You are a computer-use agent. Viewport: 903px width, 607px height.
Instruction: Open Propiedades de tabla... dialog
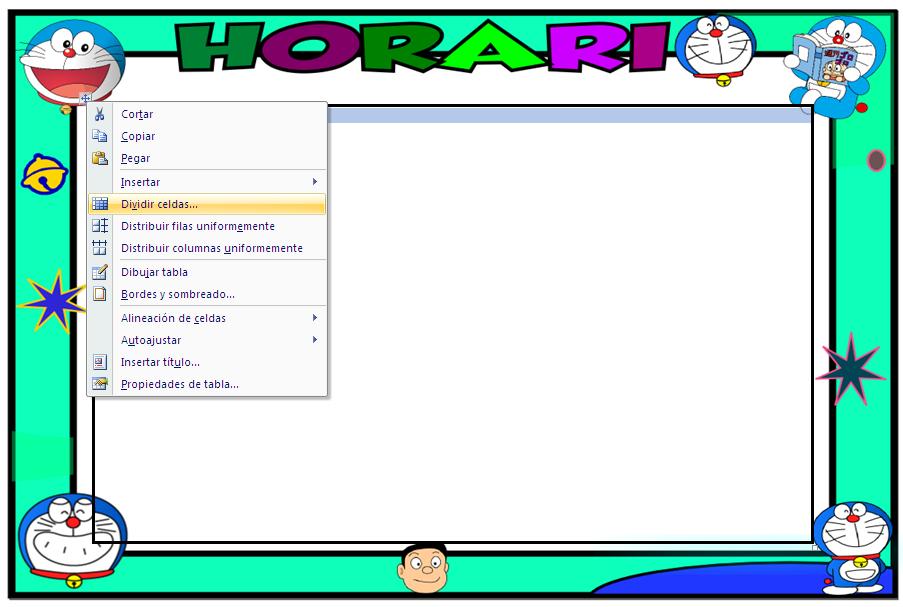click(x=207, y=384)
